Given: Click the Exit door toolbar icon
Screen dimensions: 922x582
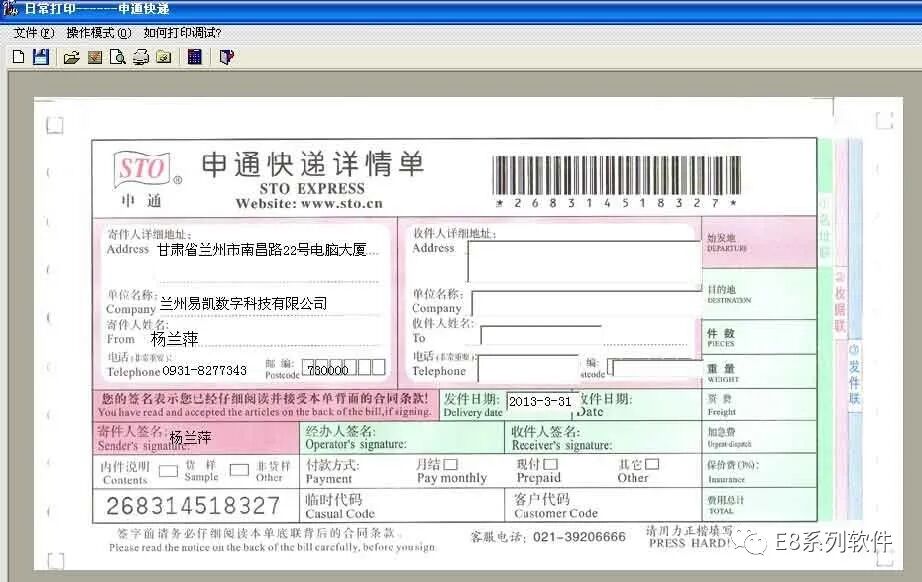Looking at the screenshot, I should [226, 57].
